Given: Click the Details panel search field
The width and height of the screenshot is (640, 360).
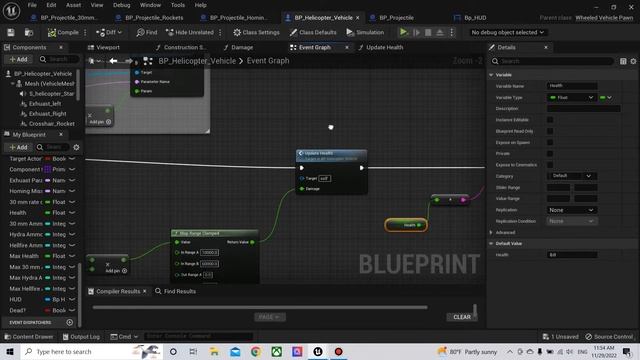Looking at the screenshot, I should click(x=552, y=61).
